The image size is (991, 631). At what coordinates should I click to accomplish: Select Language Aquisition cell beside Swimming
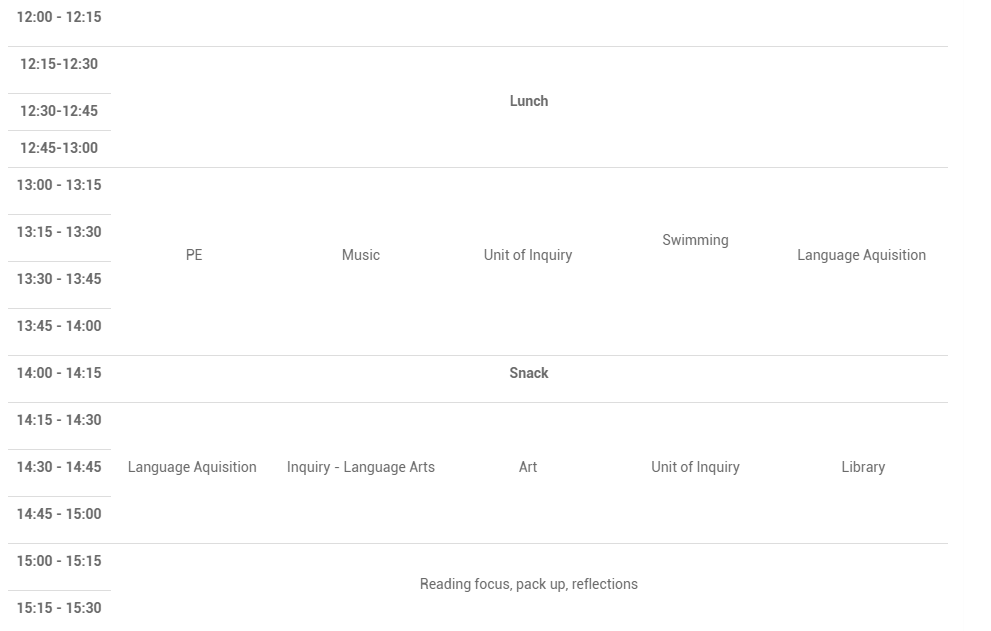tap(861, 255)
